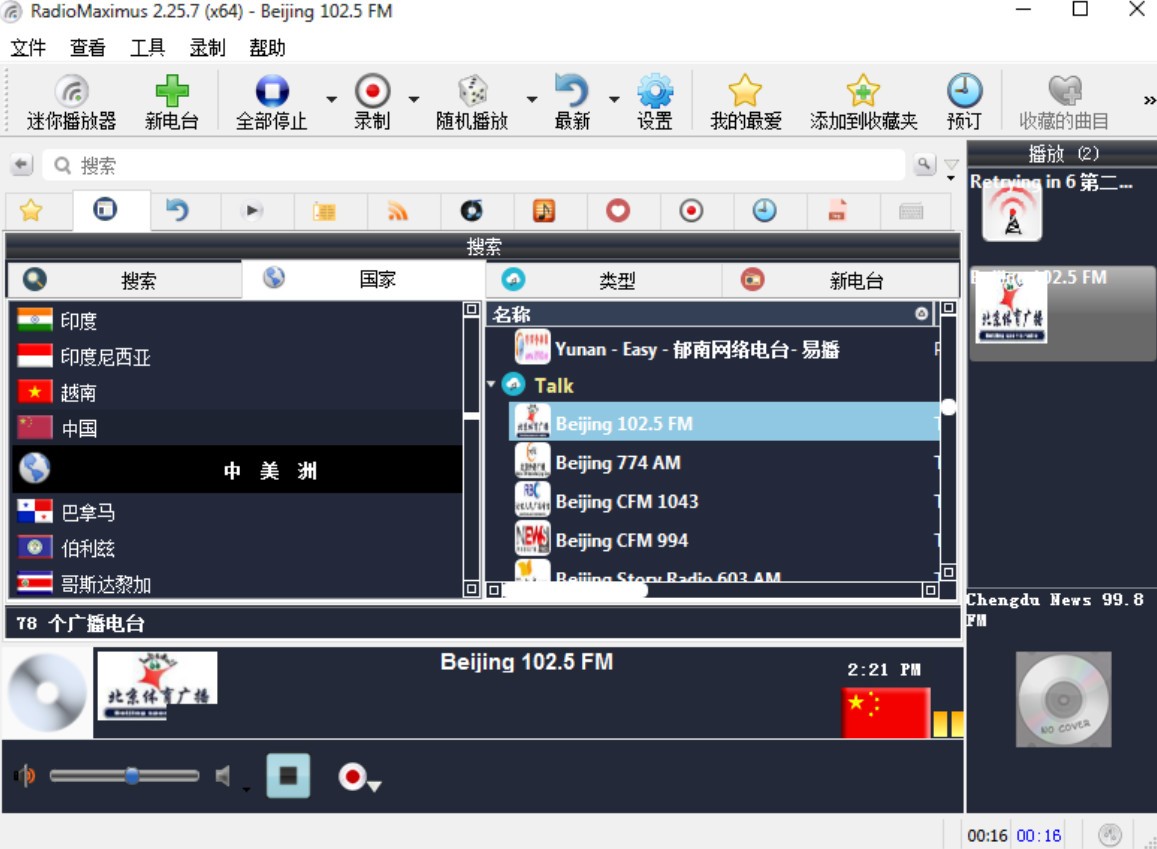
Task: Click the Beijing 102.5 FM player thumbnail
Action: tap(157, 685)
